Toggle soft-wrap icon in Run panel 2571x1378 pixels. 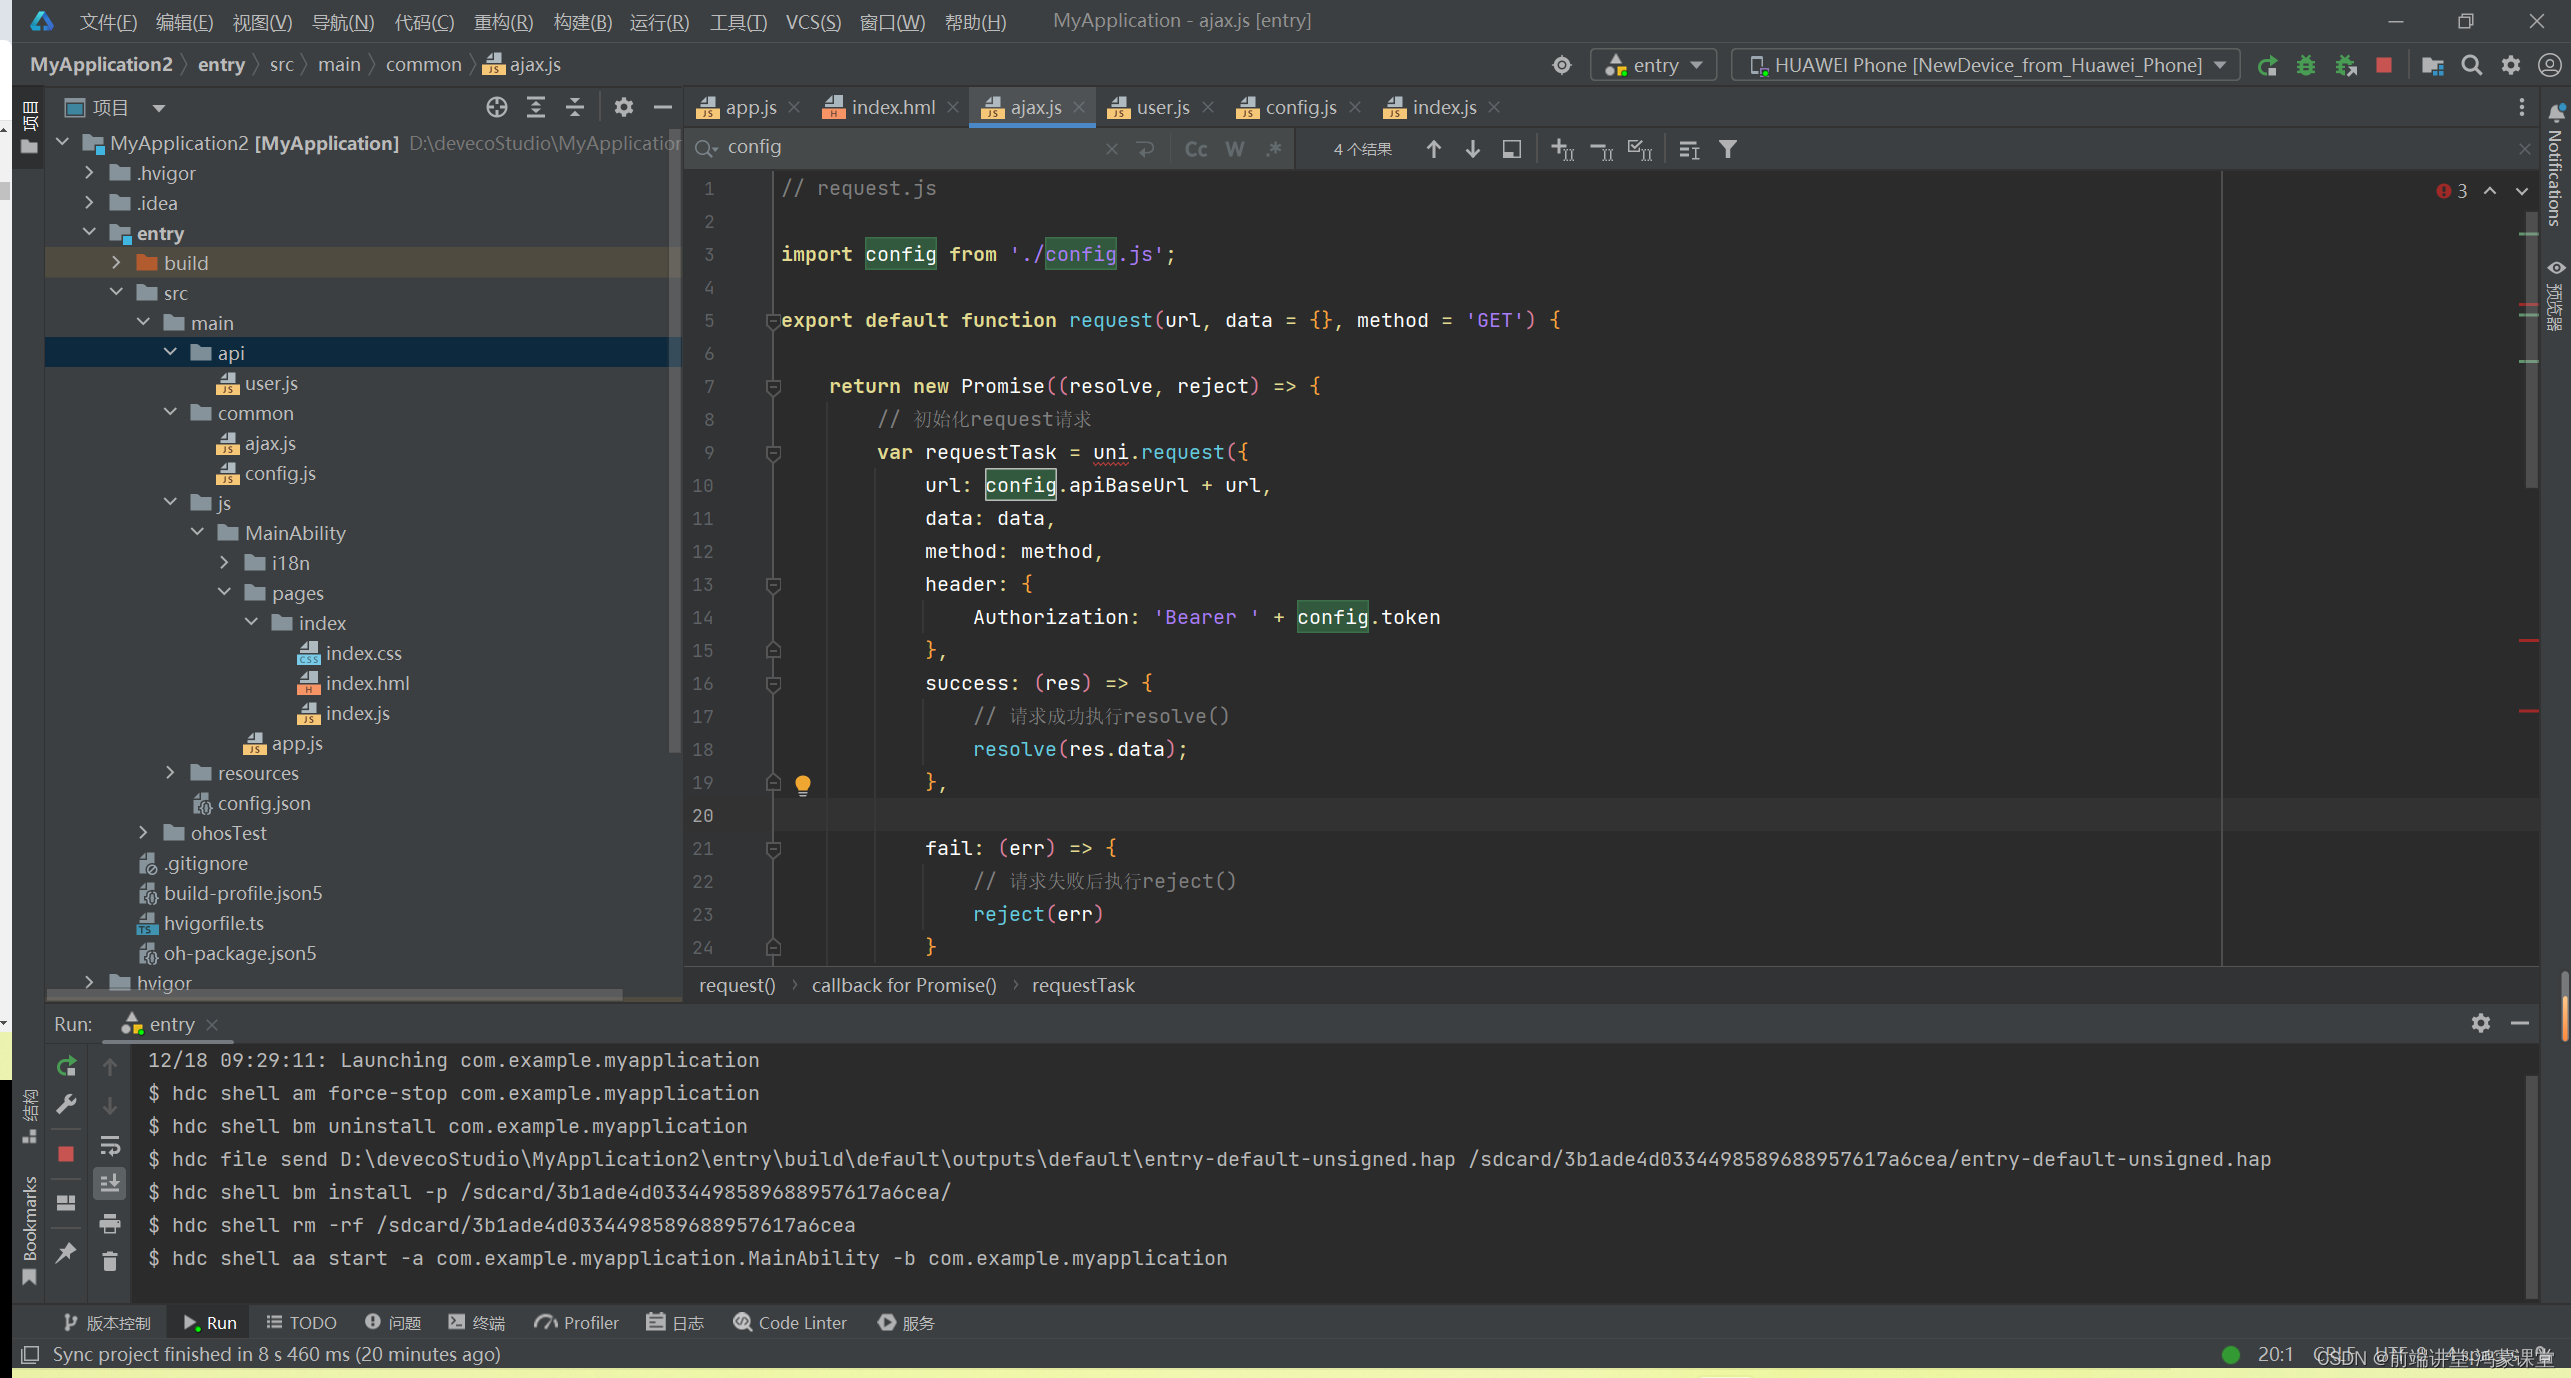[x=110, y=1146]
